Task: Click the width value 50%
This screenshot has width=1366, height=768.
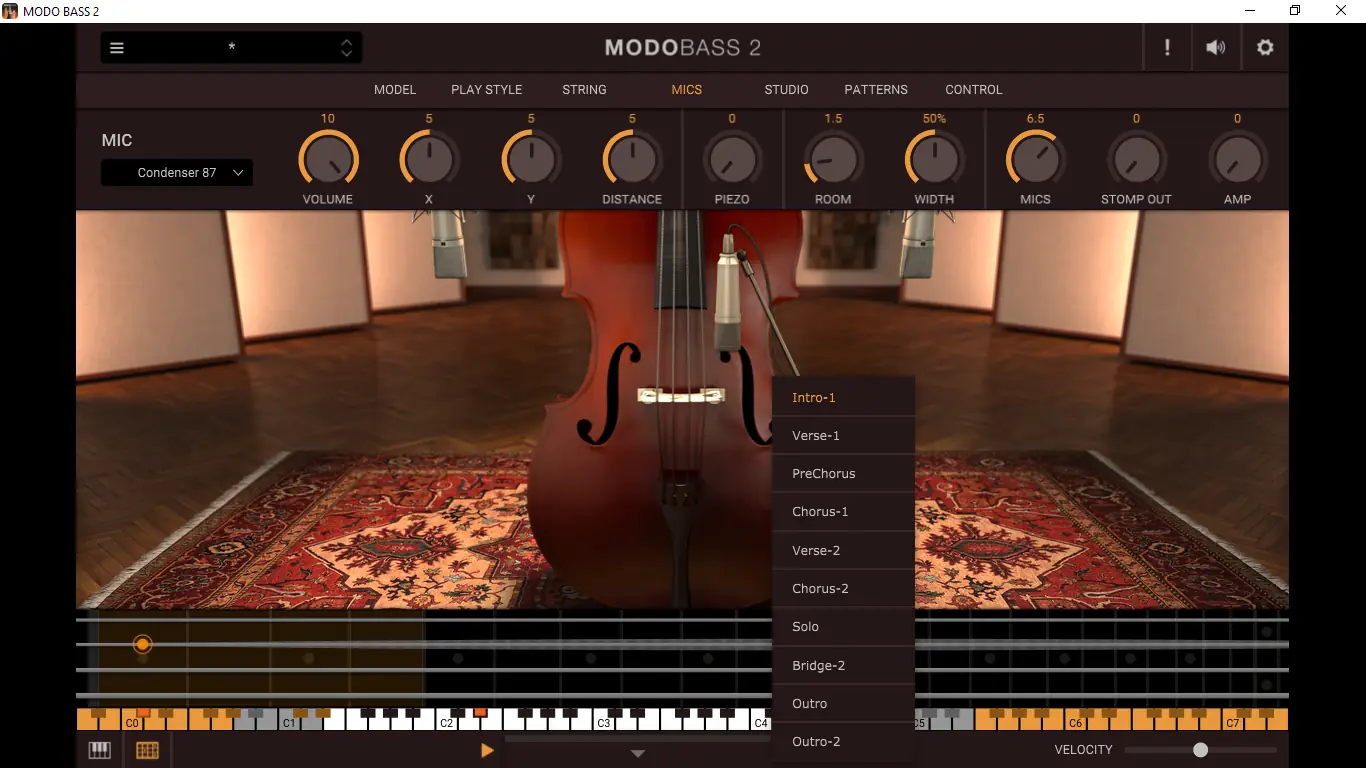Action: (934, 119)
